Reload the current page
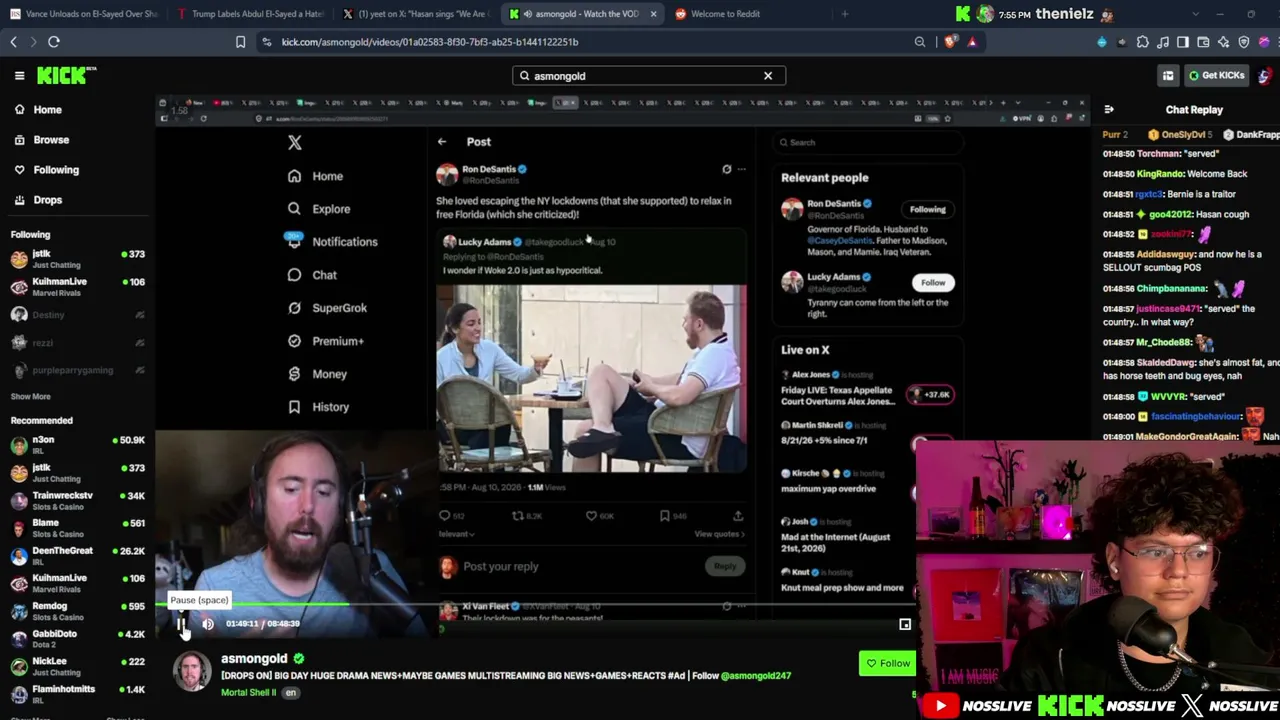The width and height of the screenshot is (1280, 720). (x=54, y=42)
